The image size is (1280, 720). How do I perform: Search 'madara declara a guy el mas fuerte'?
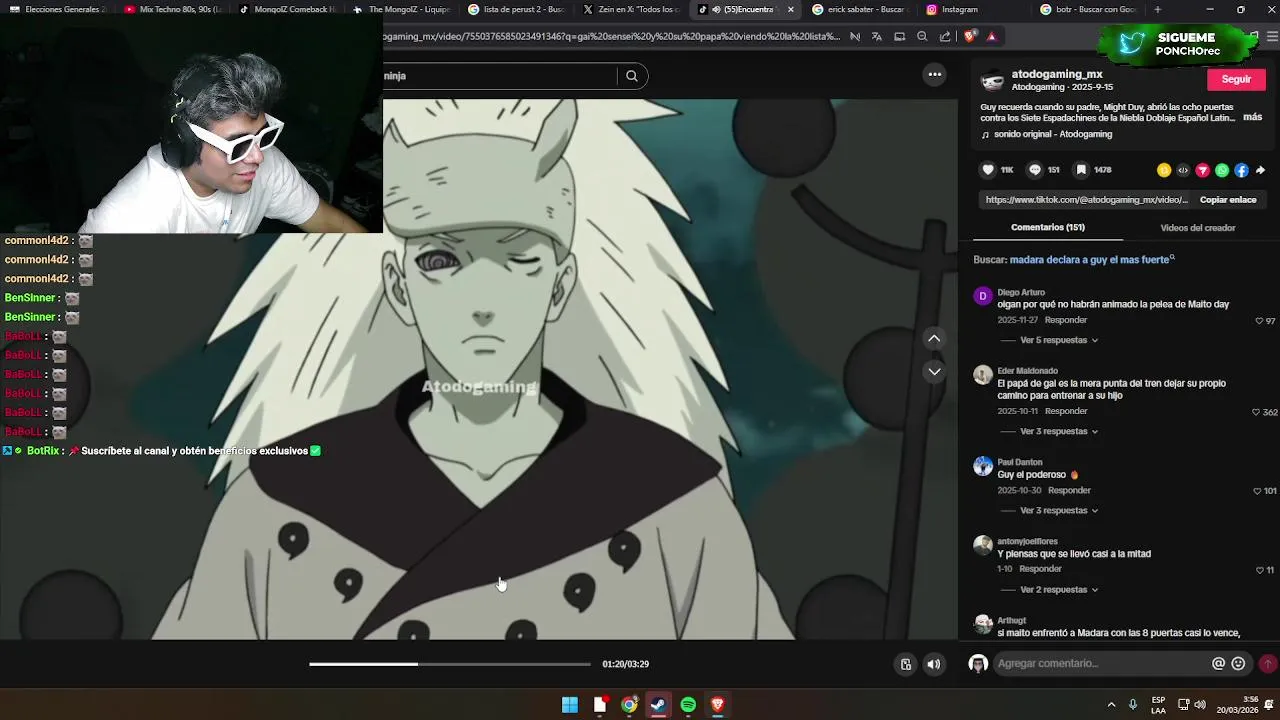pyautogui.click(x=1090, y=259)
